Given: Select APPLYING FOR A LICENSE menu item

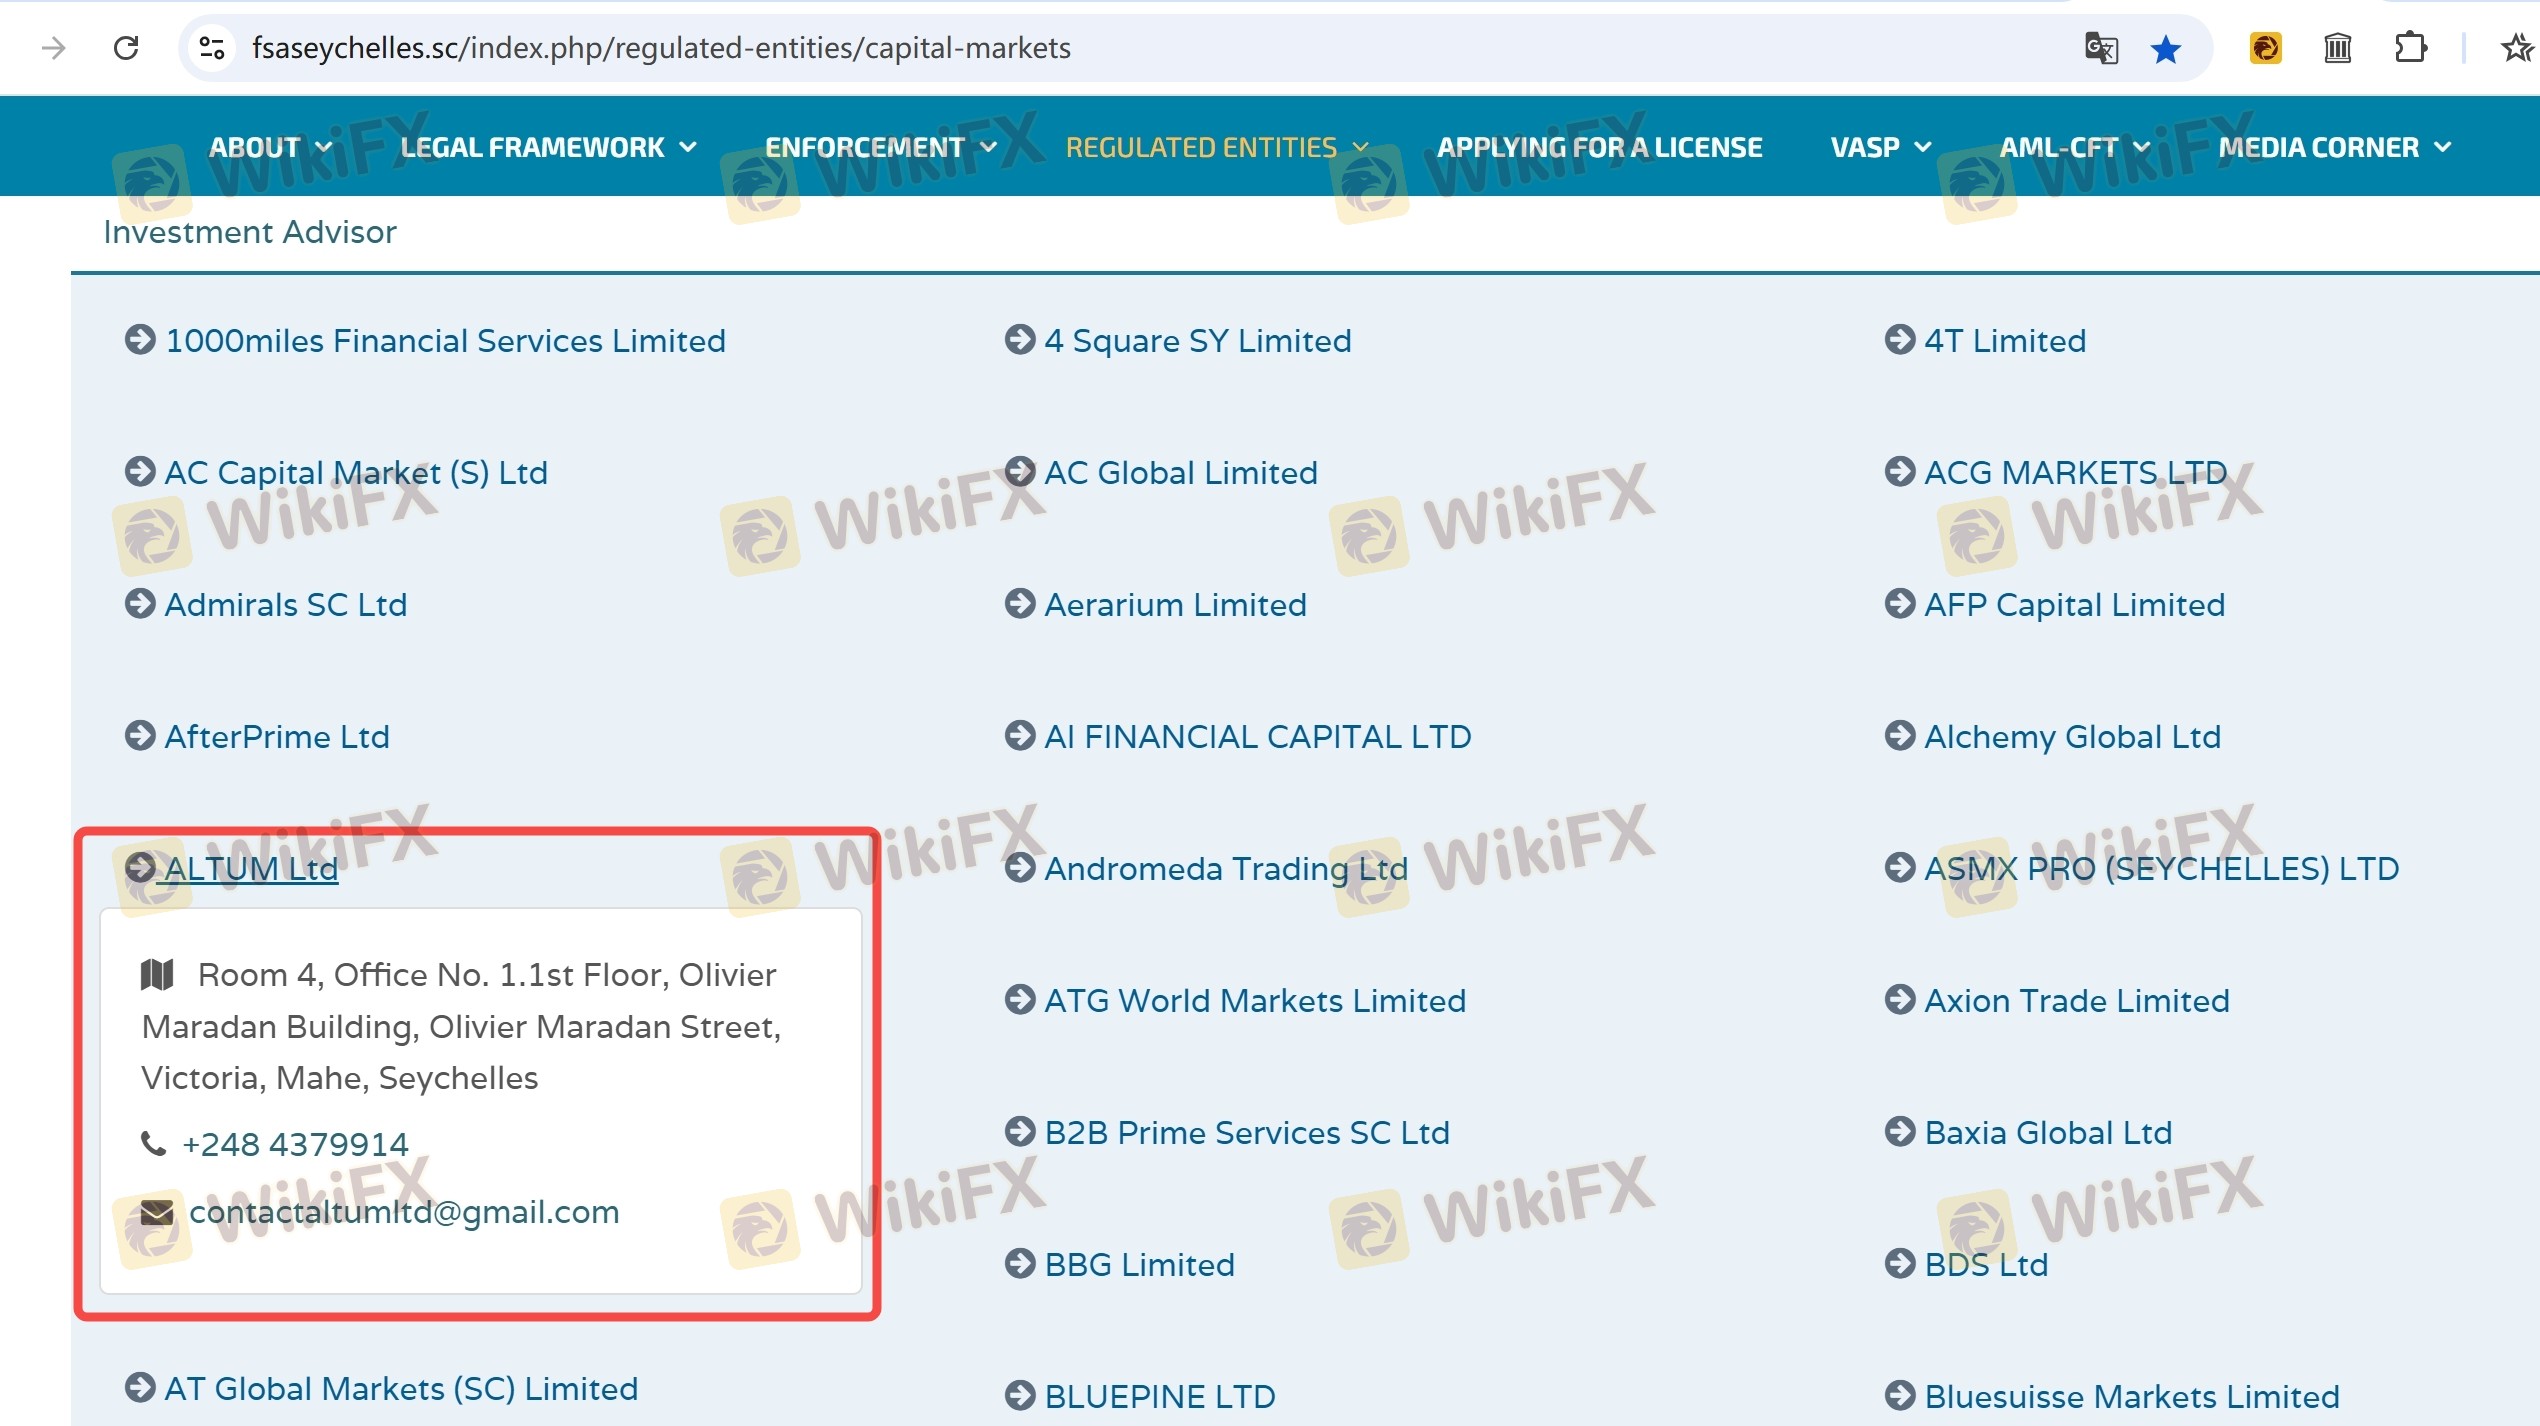Looking at the screenshot, I should point(1599,148).
